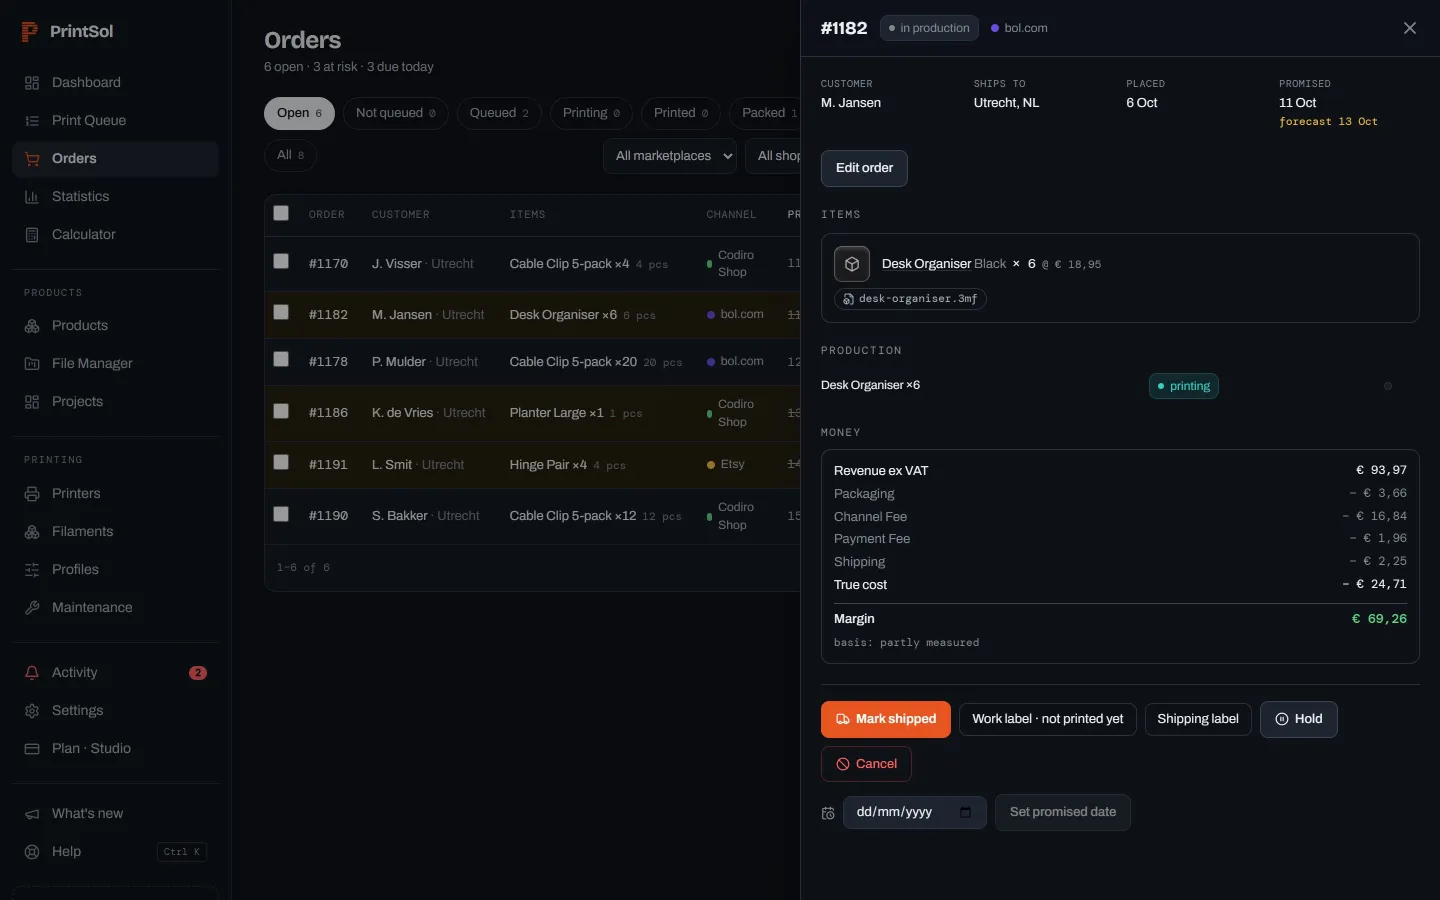Select the checkbox for order #1191
The image size is (1440, 900).
[x=281, y=462]
